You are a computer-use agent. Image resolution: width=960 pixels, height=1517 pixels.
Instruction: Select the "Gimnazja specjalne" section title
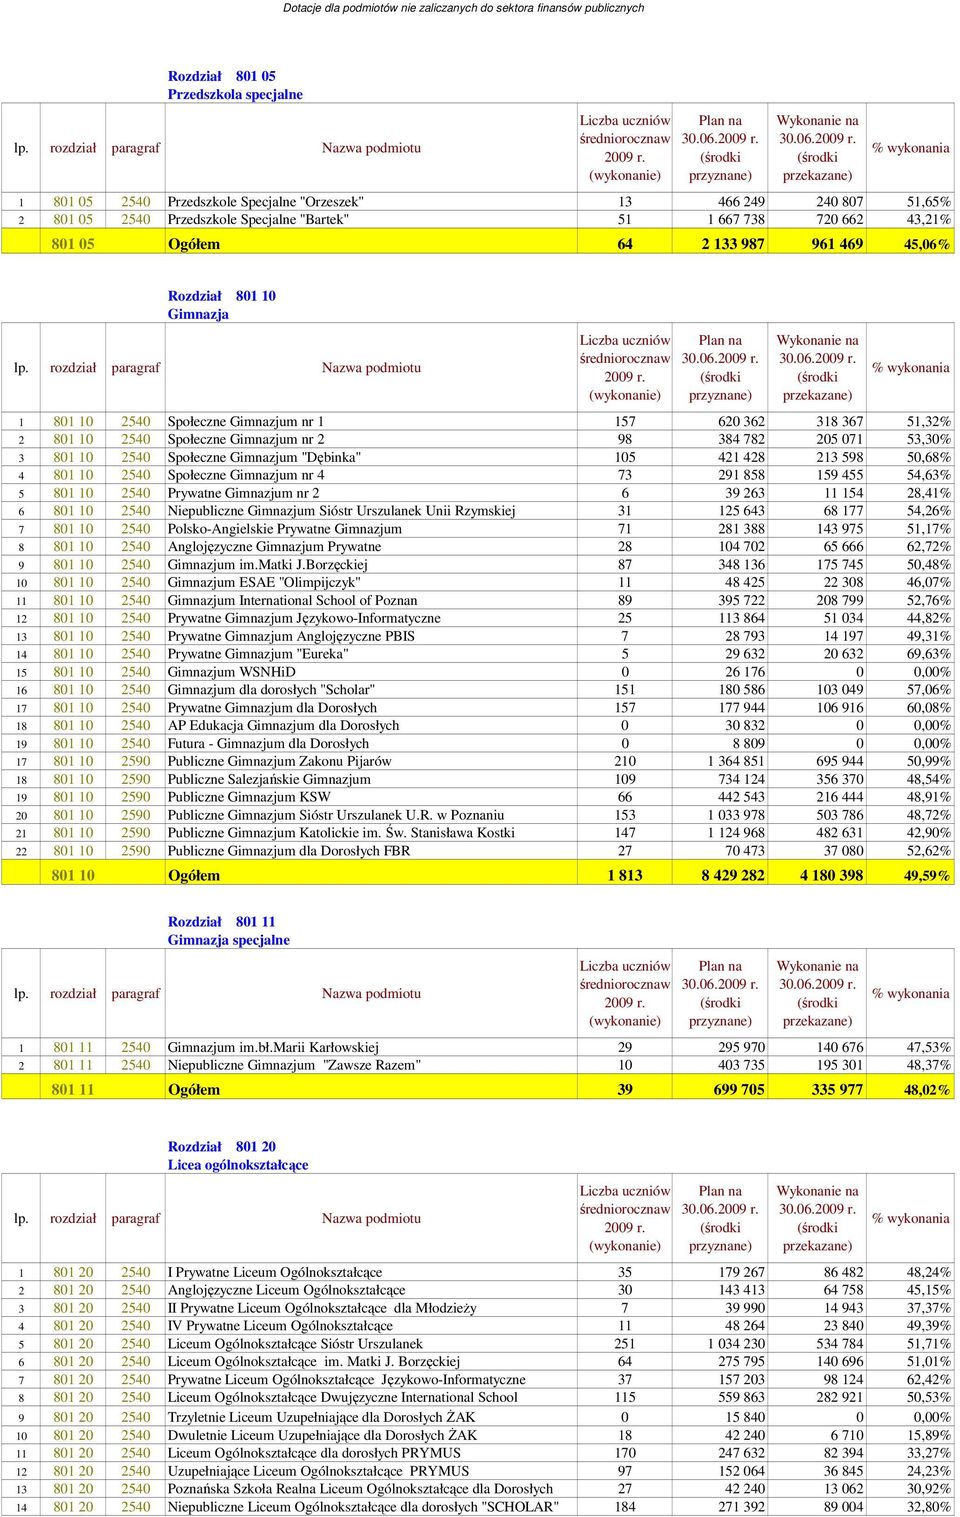point(229,942)
